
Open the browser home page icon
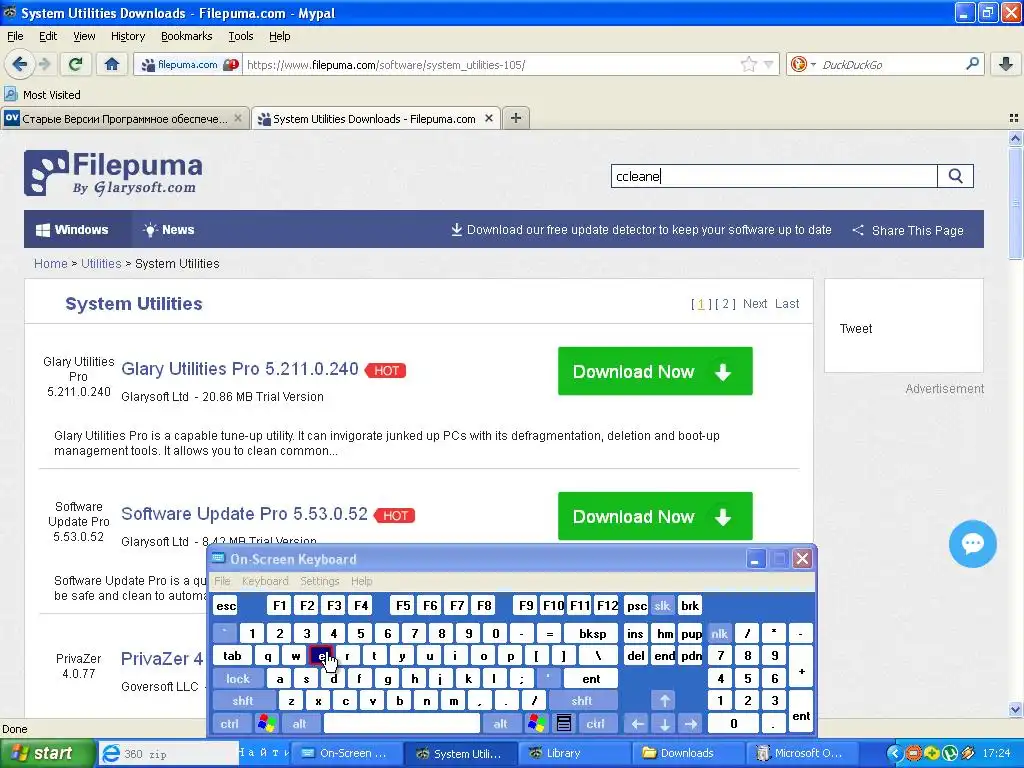(112, 64)
